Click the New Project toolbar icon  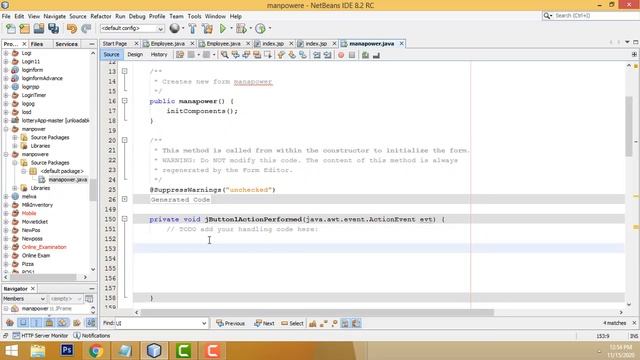click(x=24, y=29)
